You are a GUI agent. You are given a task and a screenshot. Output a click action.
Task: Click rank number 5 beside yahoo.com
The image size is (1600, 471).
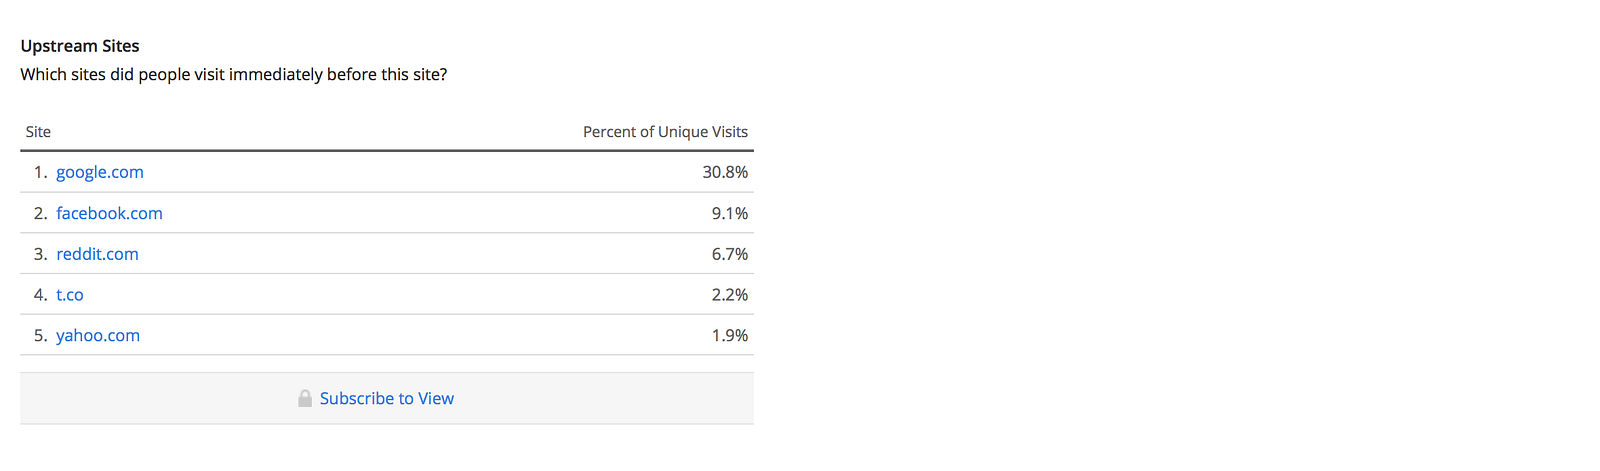[41, 336]
